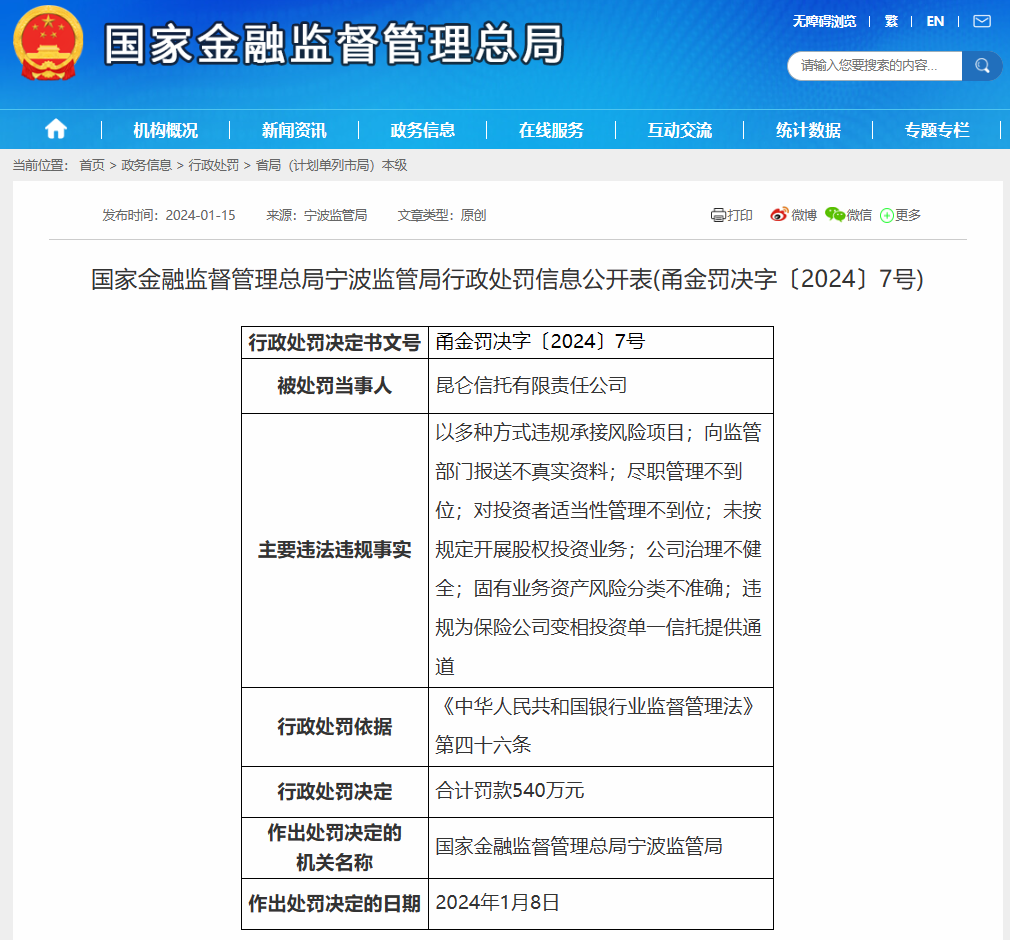Share to WeChat via 微信 icon
This screenshot has width=1010, height=940.
[848, 215]
